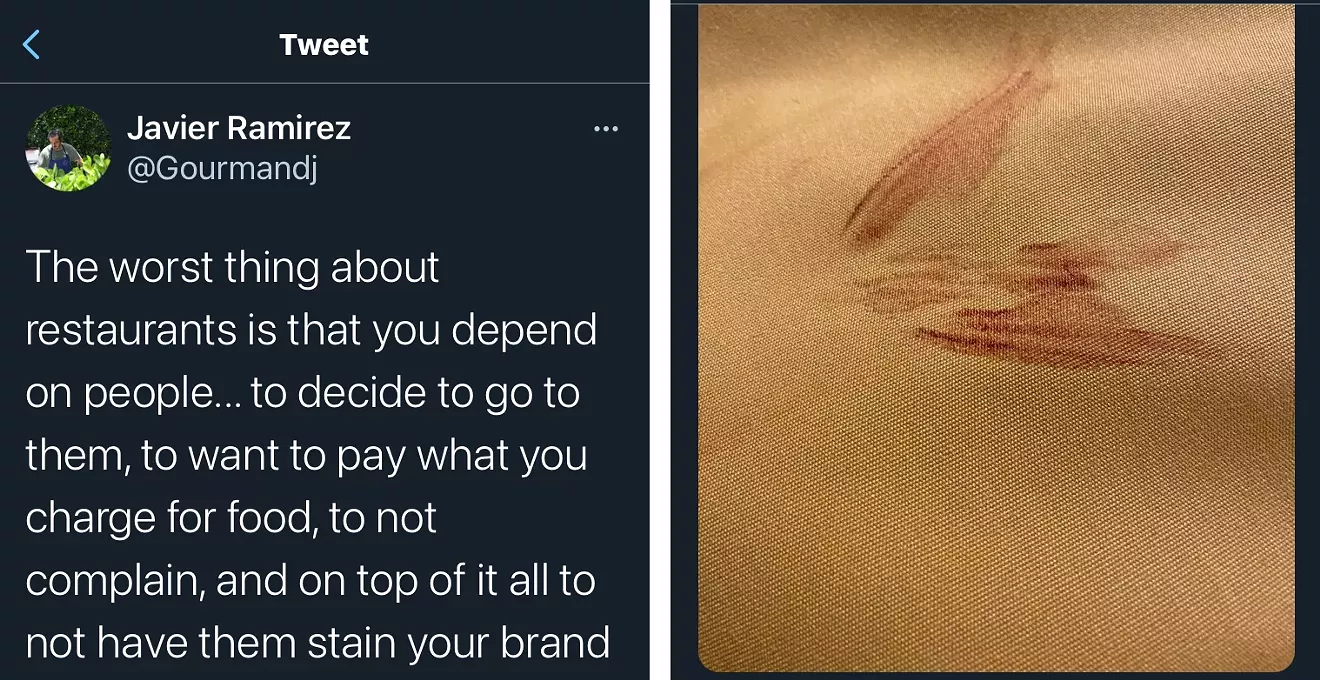This screenshot has height=680, width=1320.
Task: Select the line ending 'stain your brand'
Action: 317,643
